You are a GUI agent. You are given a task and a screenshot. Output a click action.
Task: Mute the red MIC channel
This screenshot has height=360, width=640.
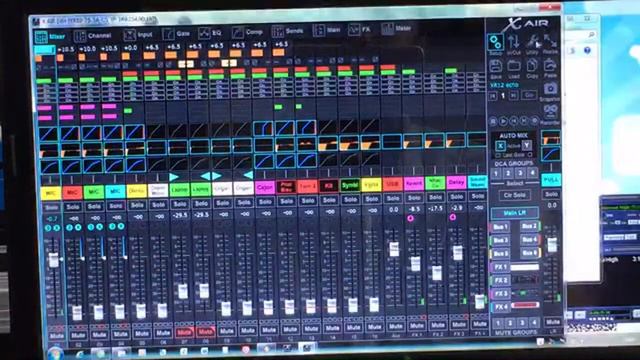click(78, 336)
